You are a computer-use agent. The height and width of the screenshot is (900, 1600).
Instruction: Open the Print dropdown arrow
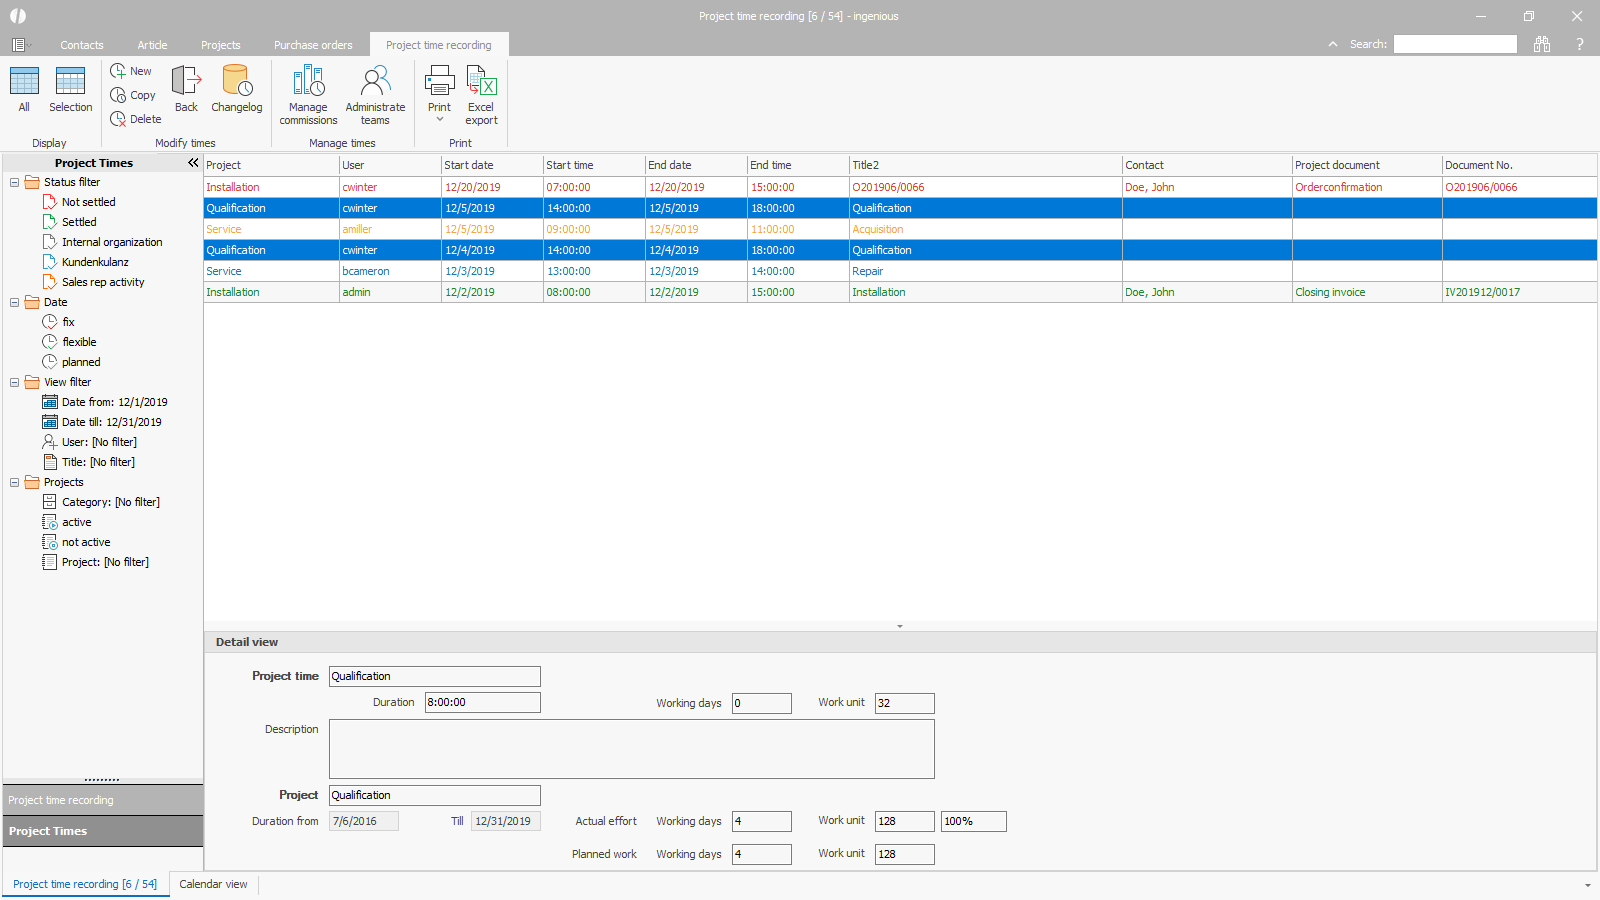[440, 120]
